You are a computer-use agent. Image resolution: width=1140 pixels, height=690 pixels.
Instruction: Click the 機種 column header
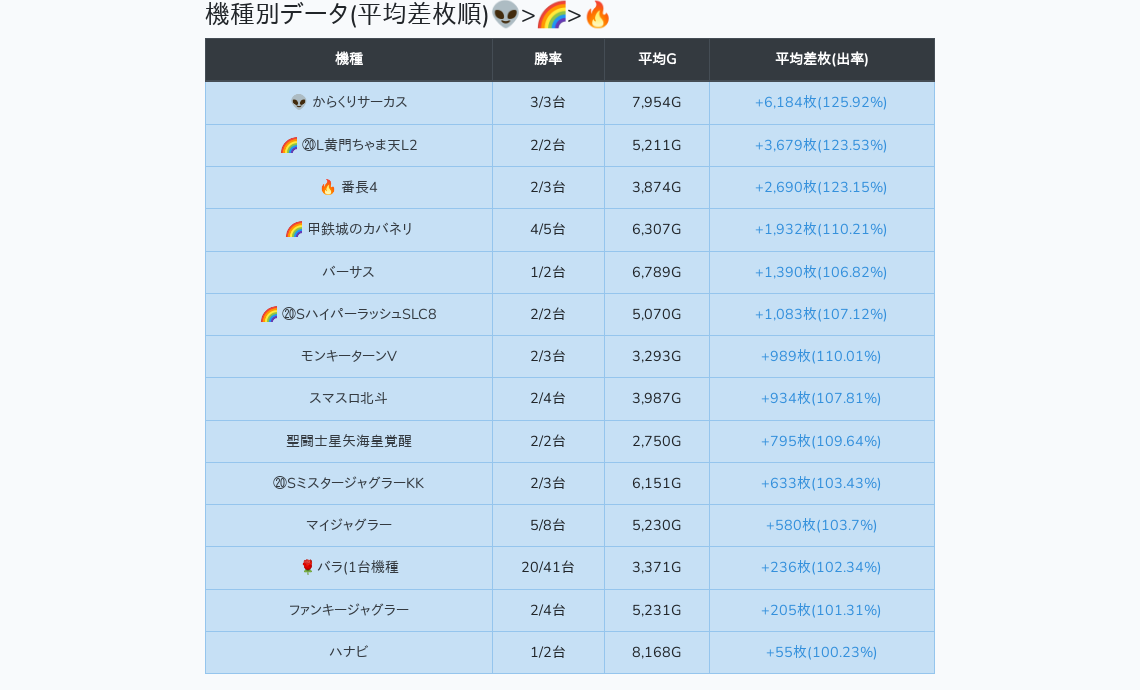pos(349,59)
